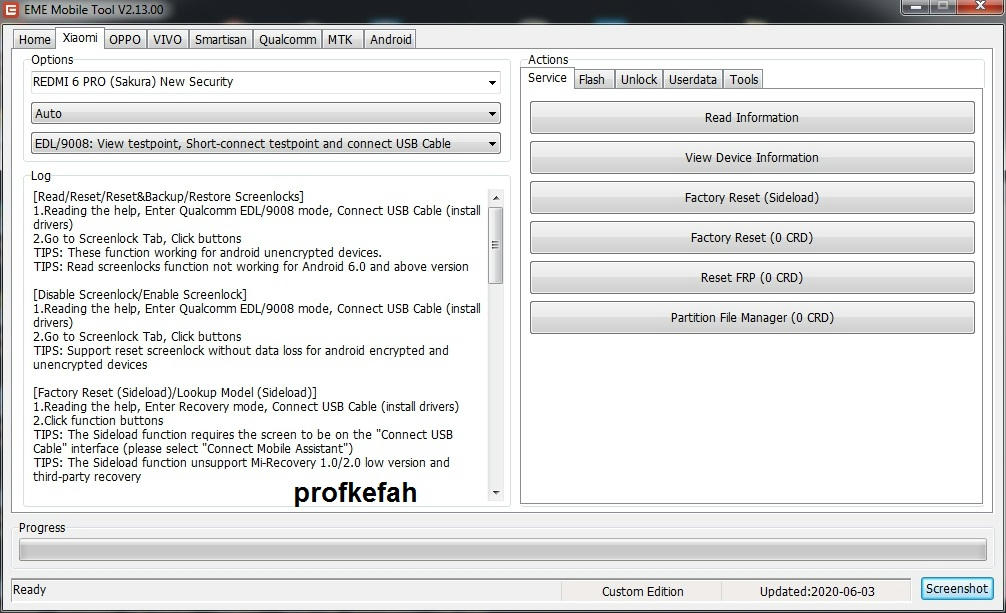1006x613 pixels.
Task: Open the Unlock actions tab
Action: (638, 79)
